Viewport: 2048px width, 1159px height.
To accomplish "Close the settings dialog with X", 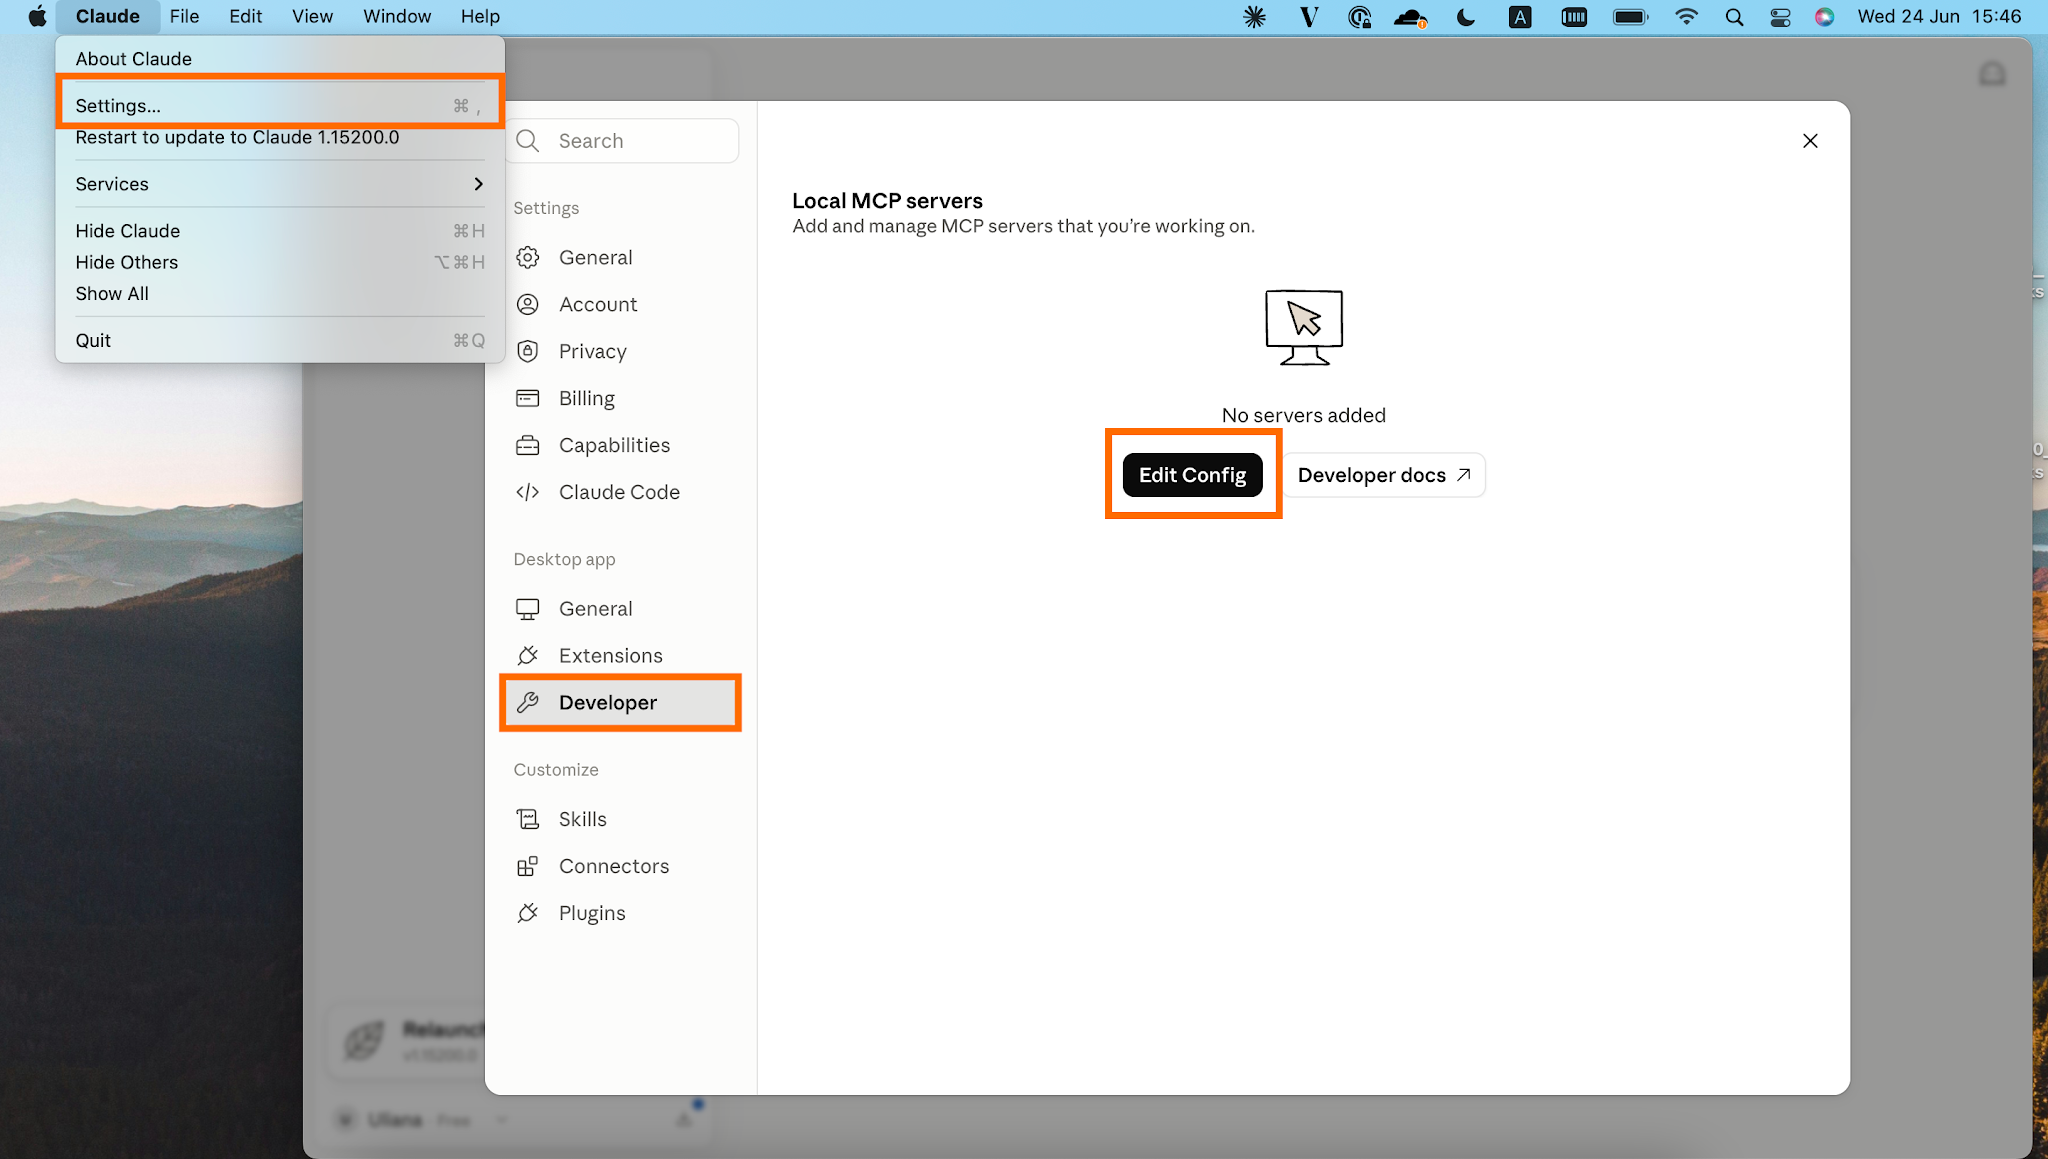I will [x=1810, y=141].
